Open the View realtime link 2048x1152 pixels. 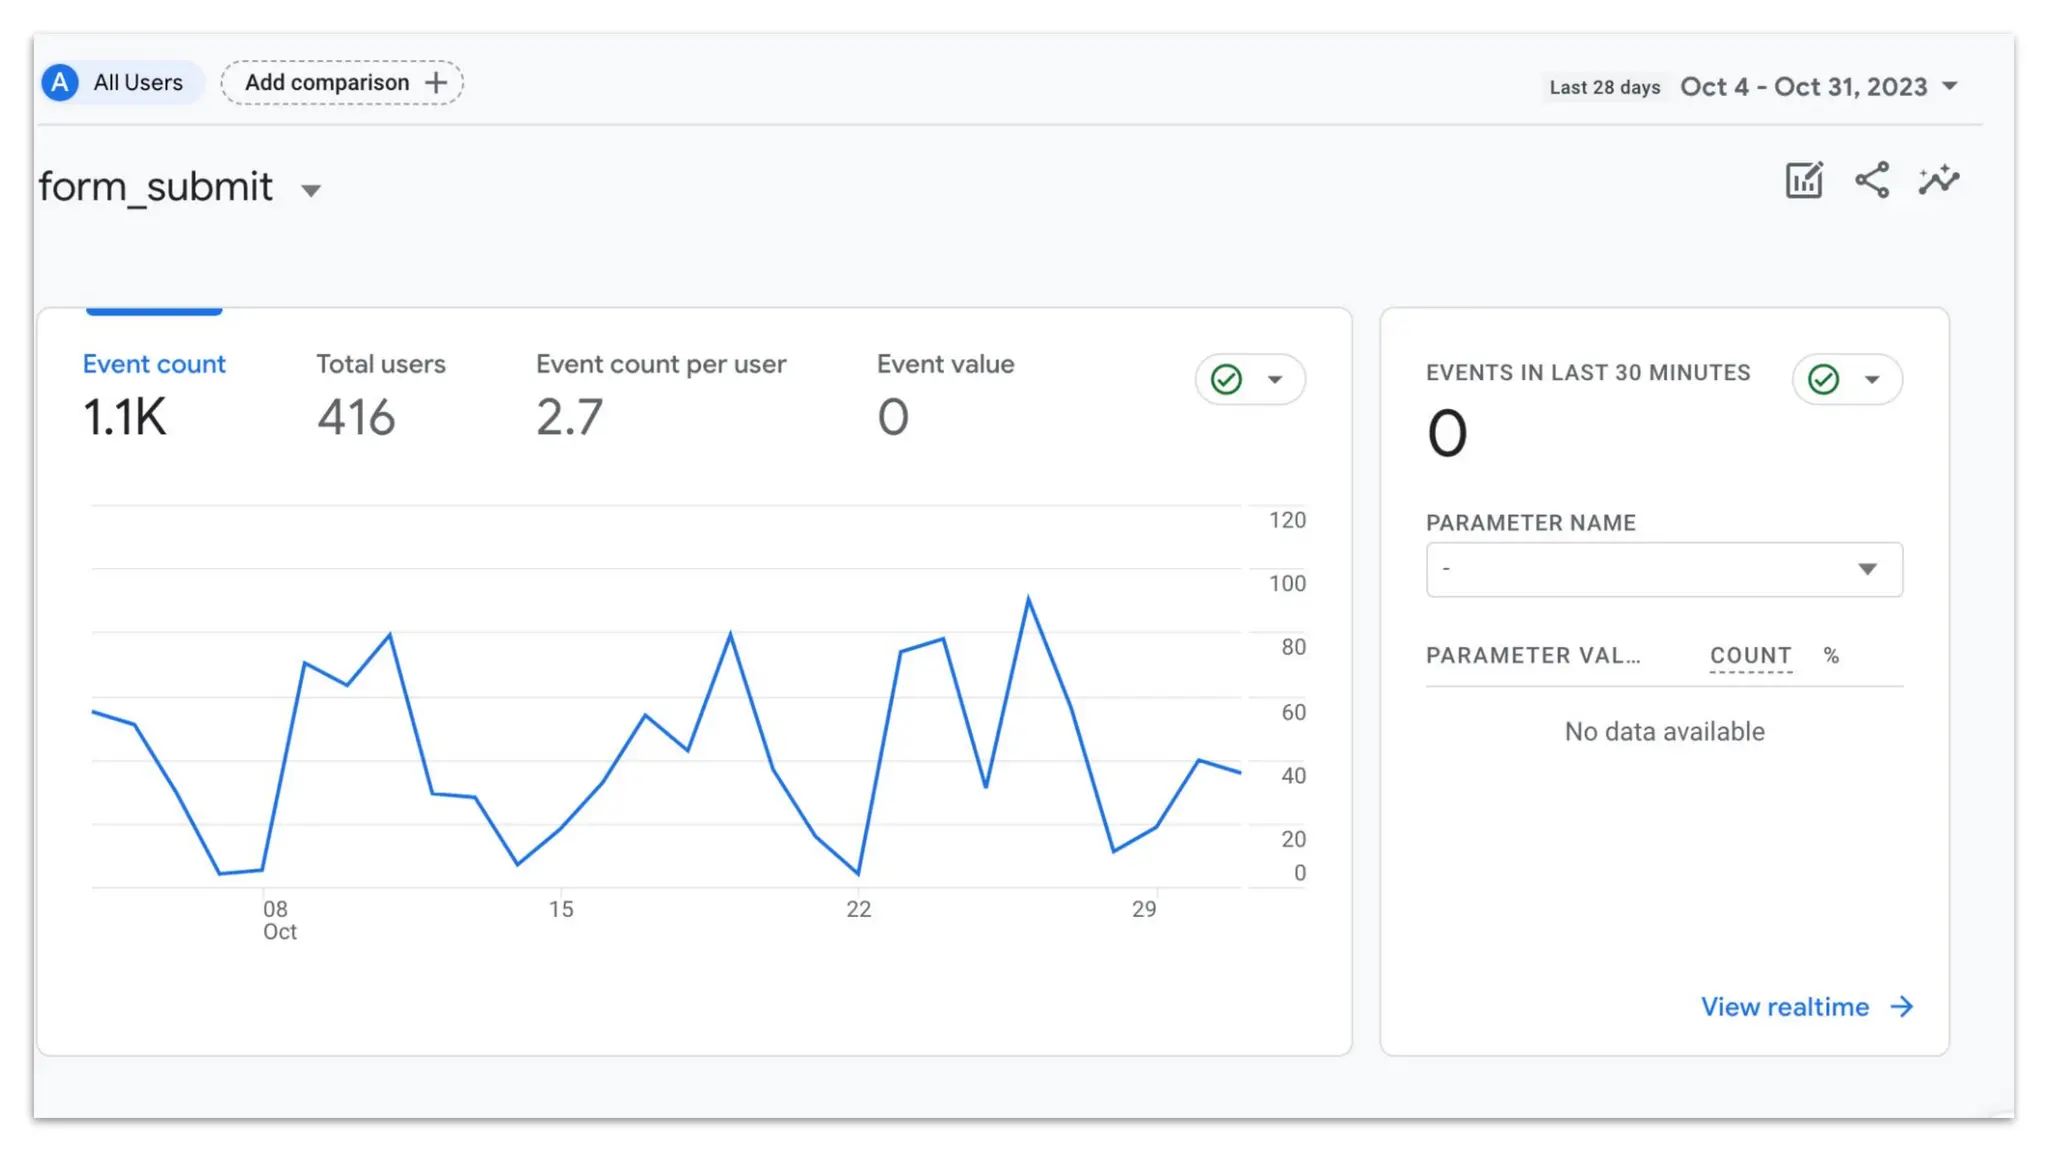pos(1784,1007)
